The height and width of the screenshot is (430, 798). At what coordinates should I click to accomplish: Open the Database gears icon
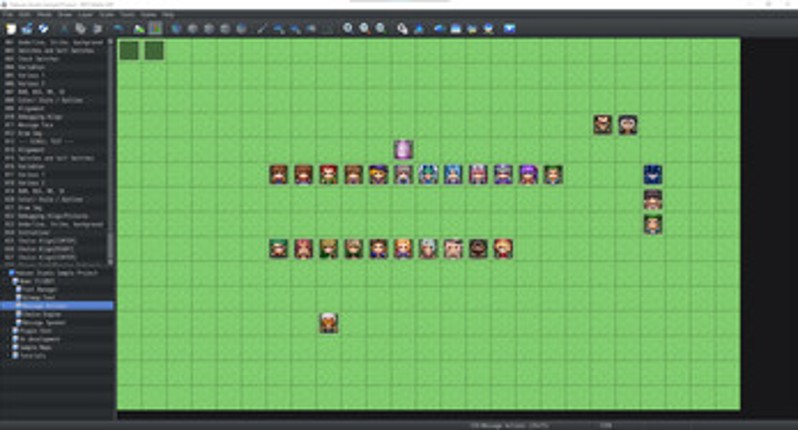pos(402,28)
